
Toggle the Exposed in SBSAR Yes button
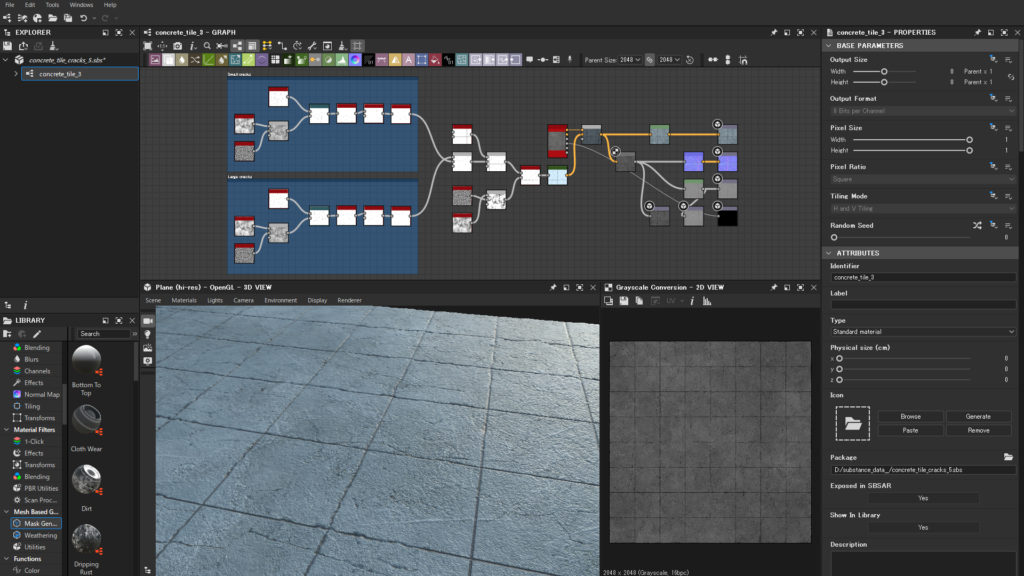click(922, 497)
